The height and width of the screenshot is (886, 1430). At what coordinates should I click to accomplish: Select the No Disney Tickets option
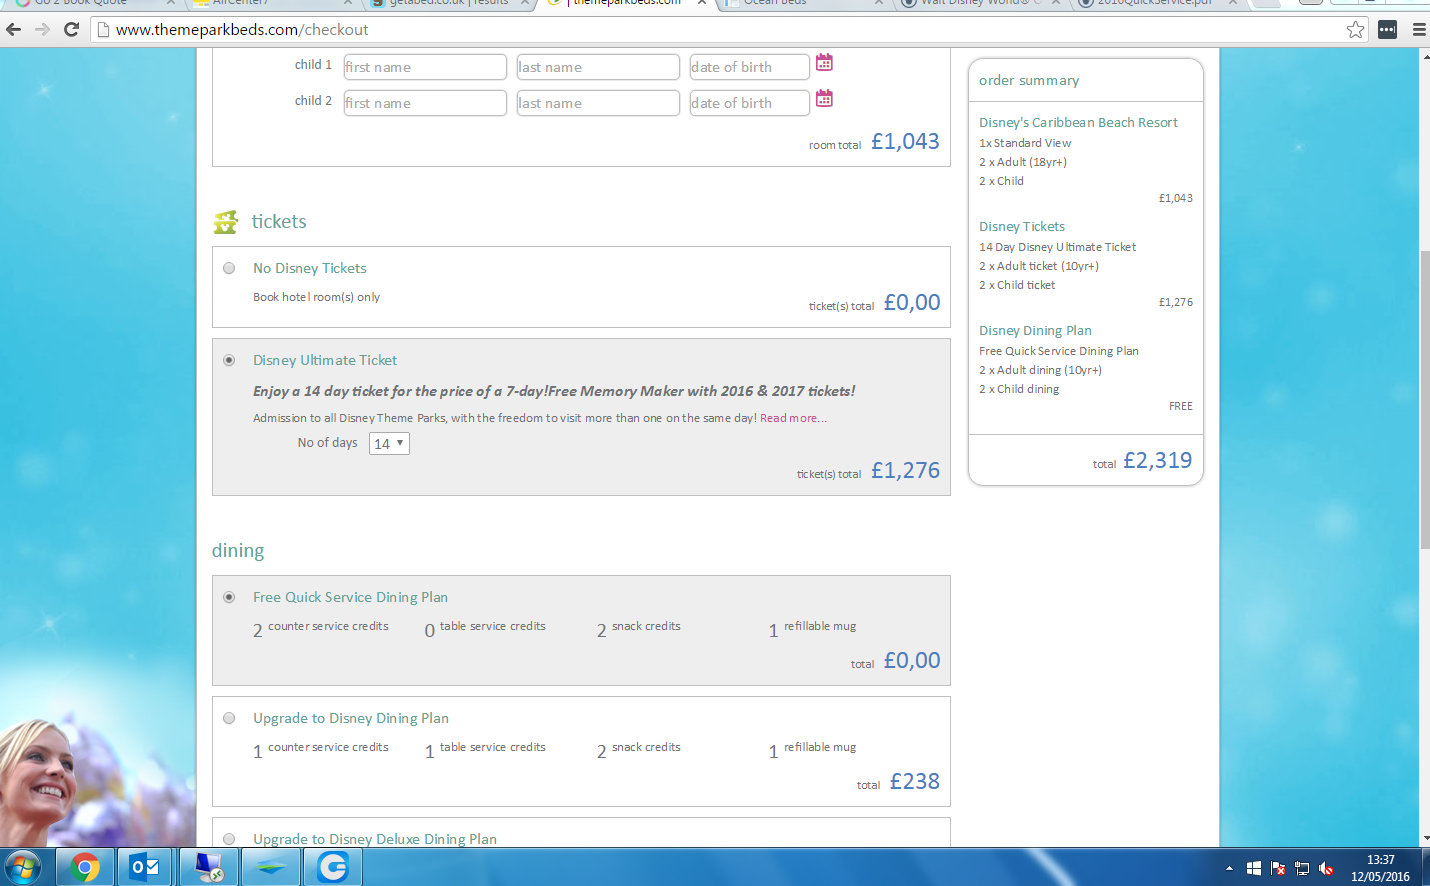[229, 268]
